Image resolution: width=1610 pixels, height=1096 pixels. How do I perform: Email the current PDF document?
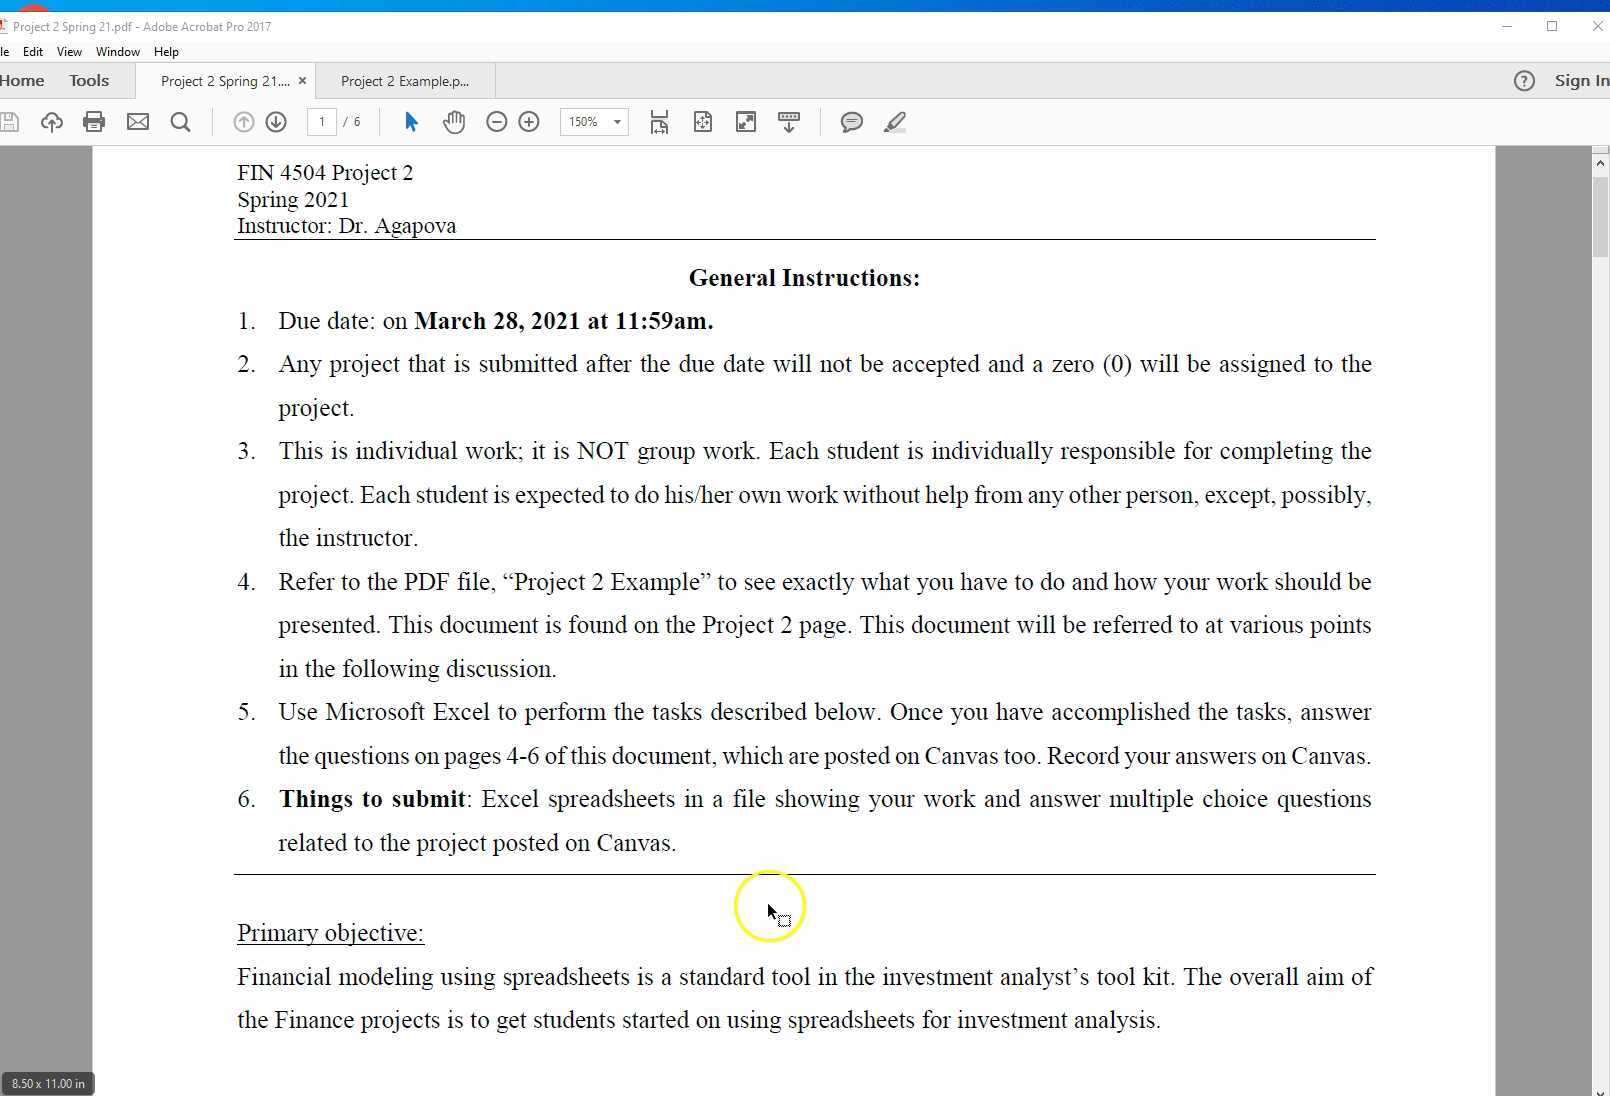(x=138, y=122)
